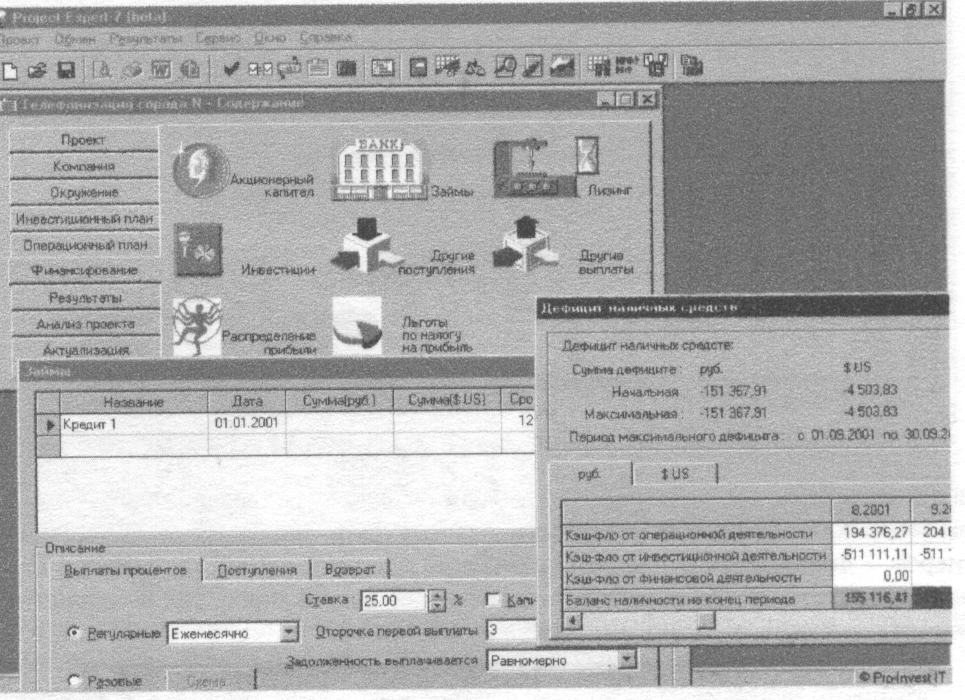
Task: Click the pencil report toolbar icon
Action: [x=533, y=66]
